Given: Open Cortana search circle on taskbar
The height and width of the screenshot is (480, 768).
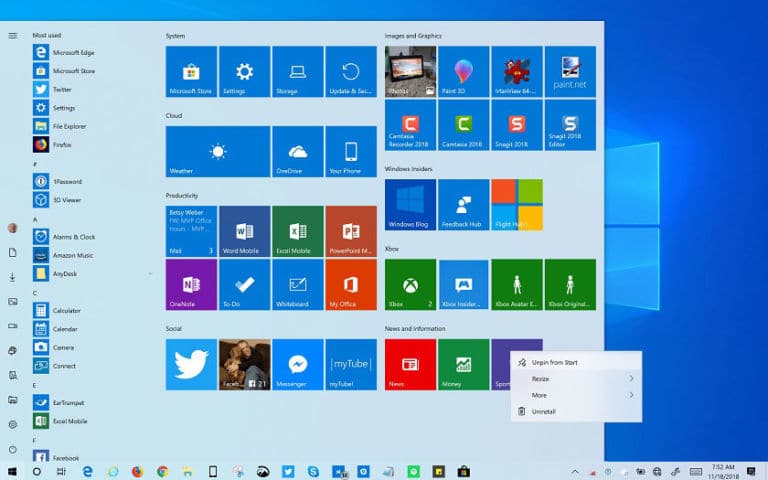Looking at the screenshot, I should [x=37, y=472].
